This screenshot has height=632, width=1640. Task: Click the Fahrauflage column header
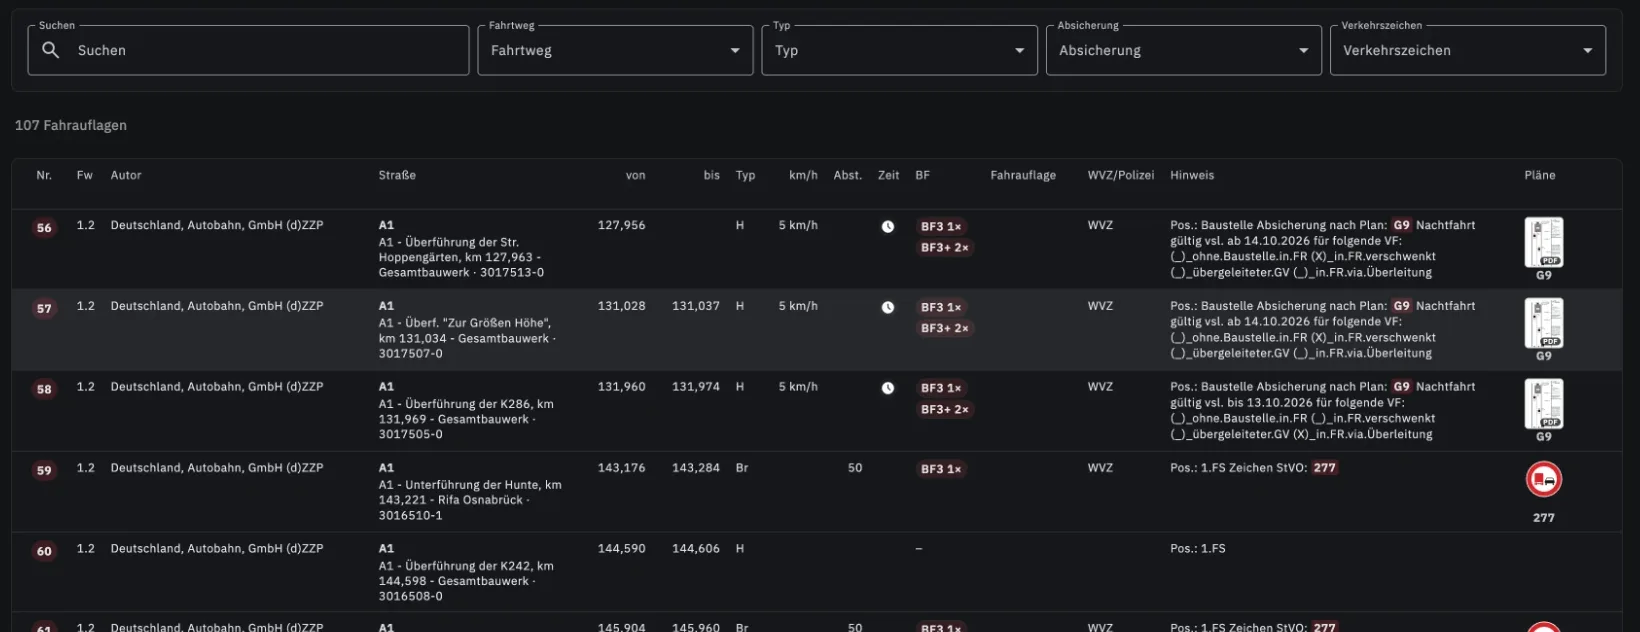coord(1023,176)
